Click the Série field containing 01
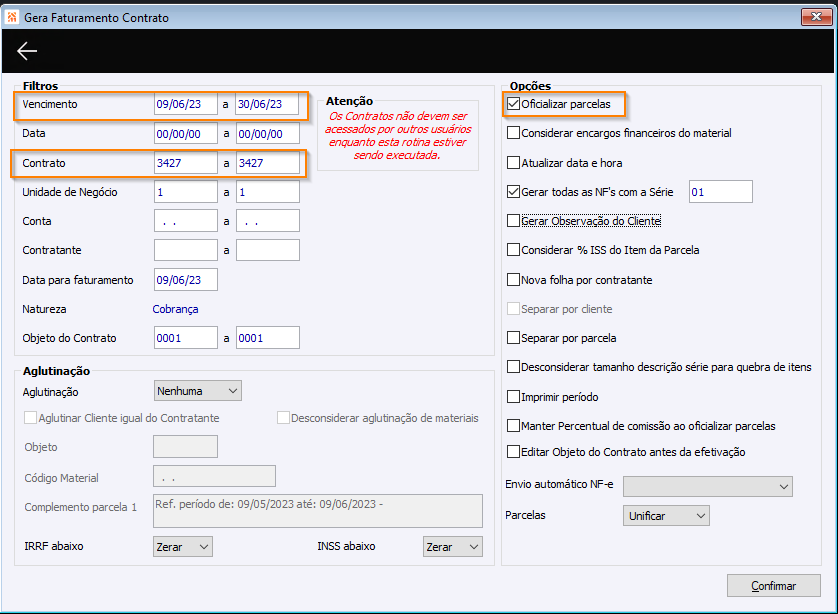838x614 pixels. click(720, 192)
